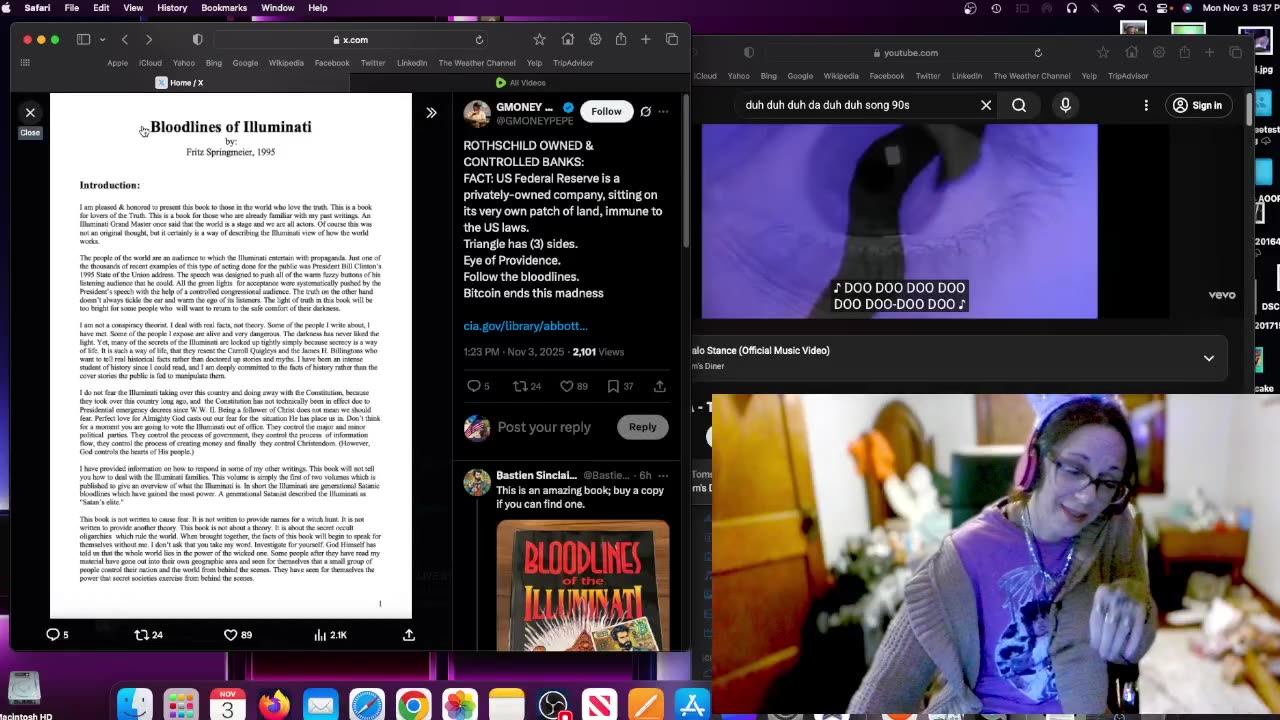The image size is (1280, 720).
Task: Collapse the post sidebar with the double chevron
Action: coord(431,113)
